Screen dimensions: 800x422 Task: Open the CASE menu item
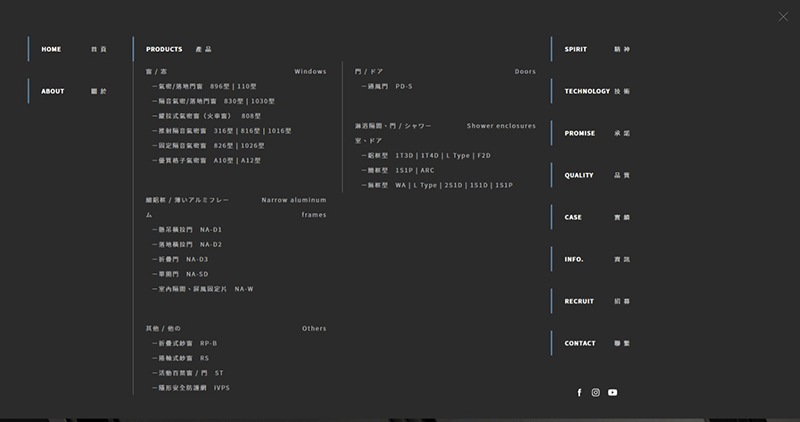(x=573, y=217)
